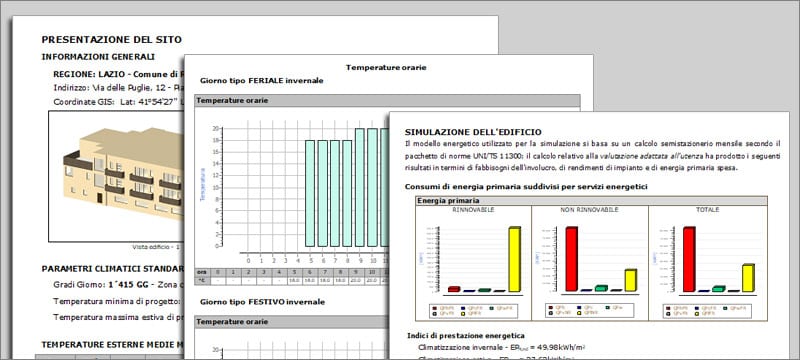This screenshot has height=360, width=800.
Task: Select the tall red bar in NON RINNOVABILE chart
Action: tap(572, 259)
